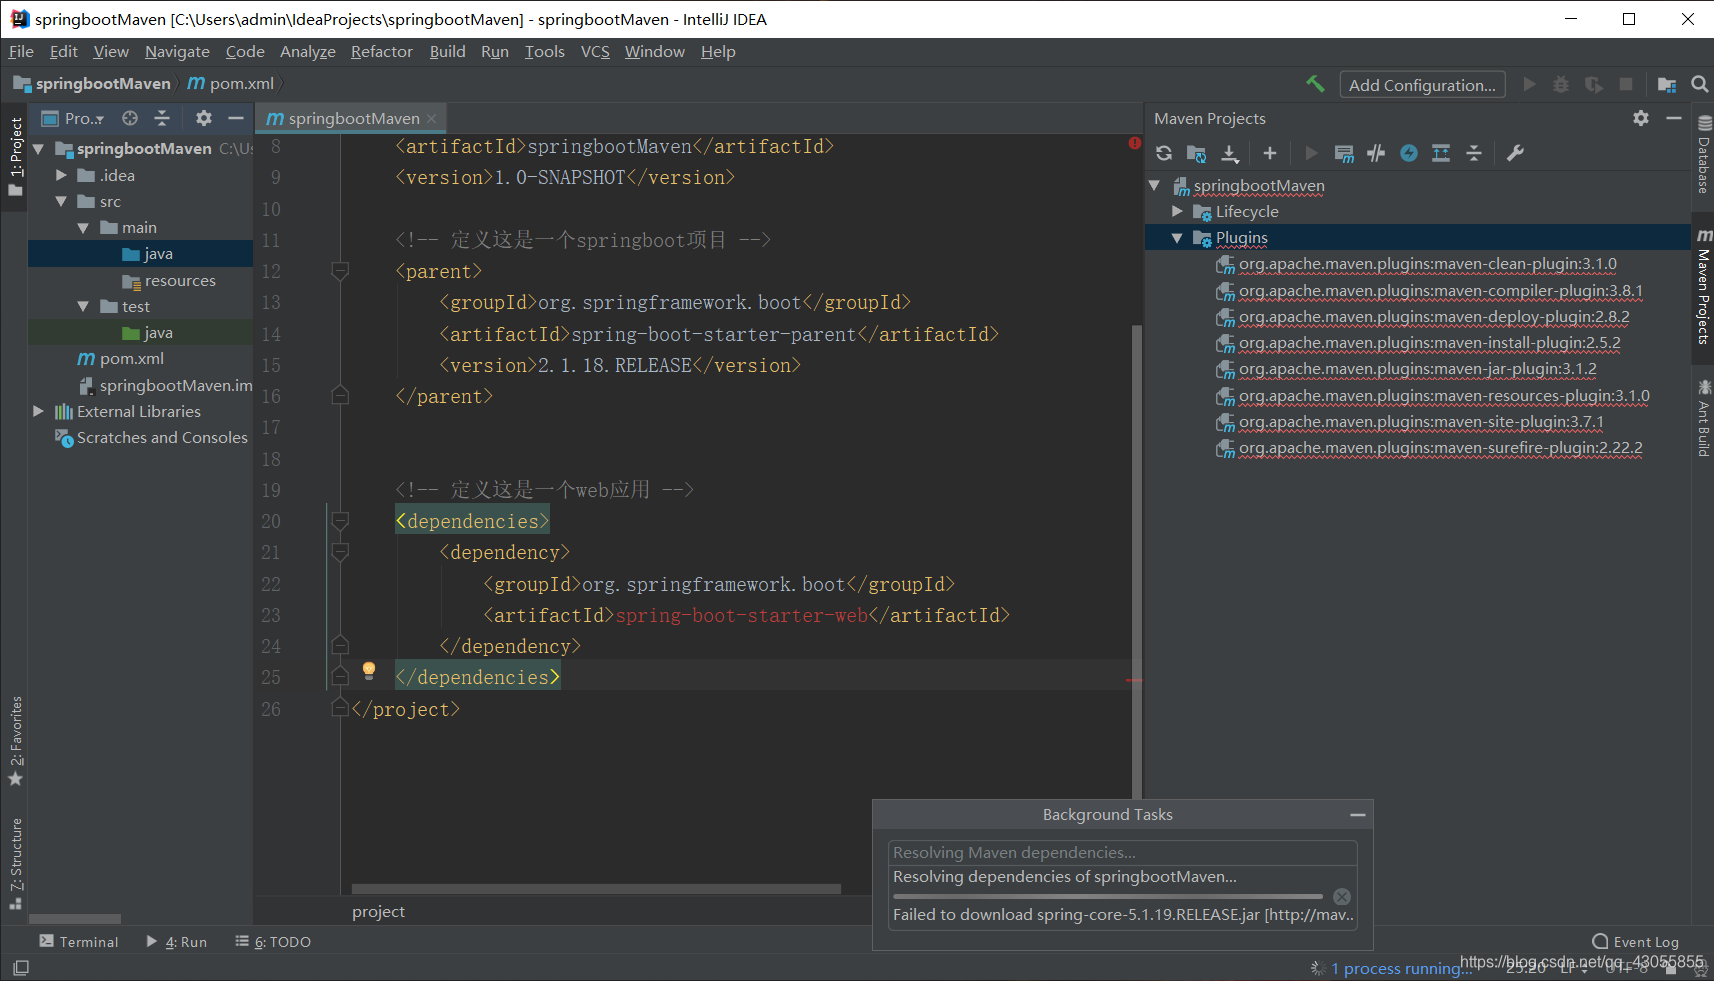This screenshot has height=981, width=1714.
Task: Collapse all in the Project panel
Action: [162, 118]
